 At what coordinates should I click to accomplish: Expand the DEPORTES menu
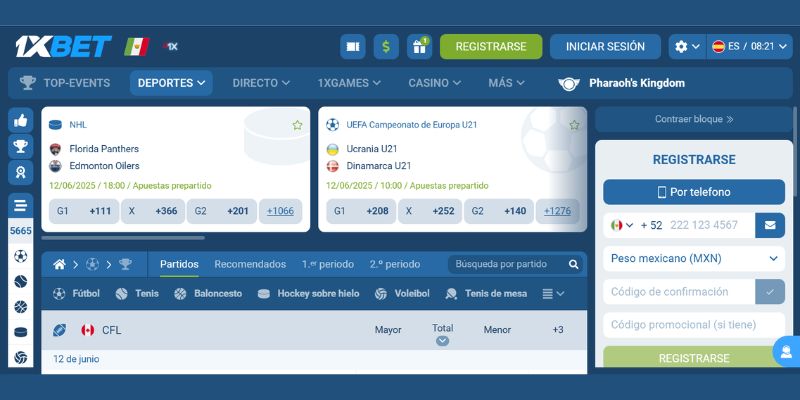(x=171, y=83)
